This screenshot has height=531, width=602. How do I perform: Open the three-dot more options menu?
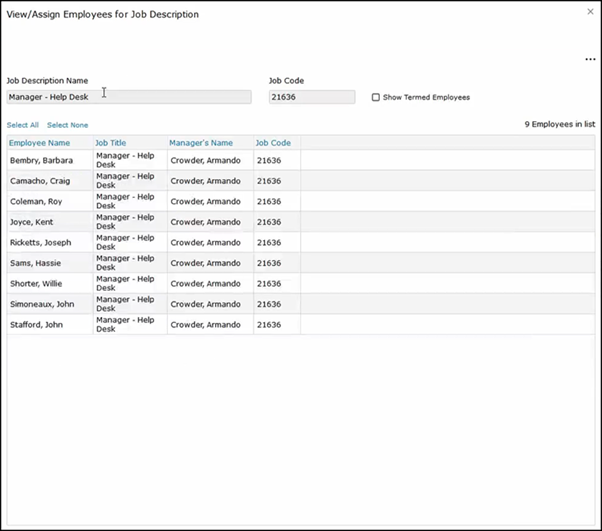click(590, 60)
